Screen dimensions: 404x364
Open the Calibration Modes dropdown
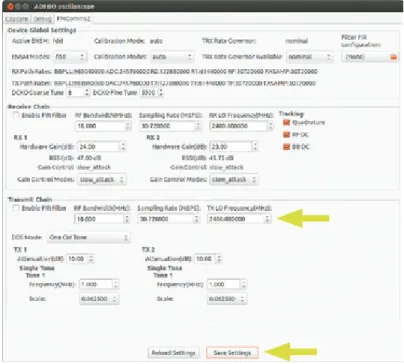(172, 57)
